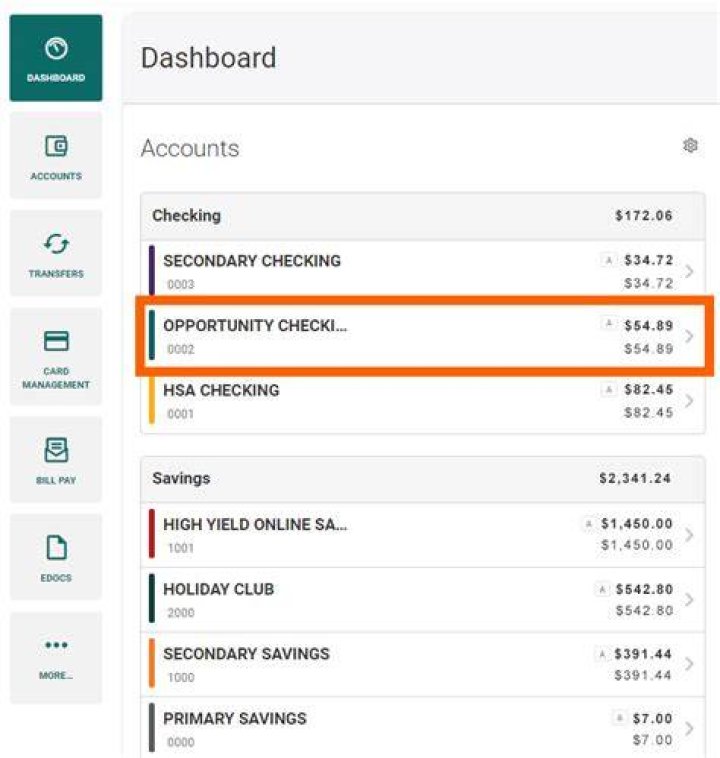Viewport: 720px width, 758px height.
Task: Click the Secondary Savings balance indicator icon
Action: click(x=602, y=654)
